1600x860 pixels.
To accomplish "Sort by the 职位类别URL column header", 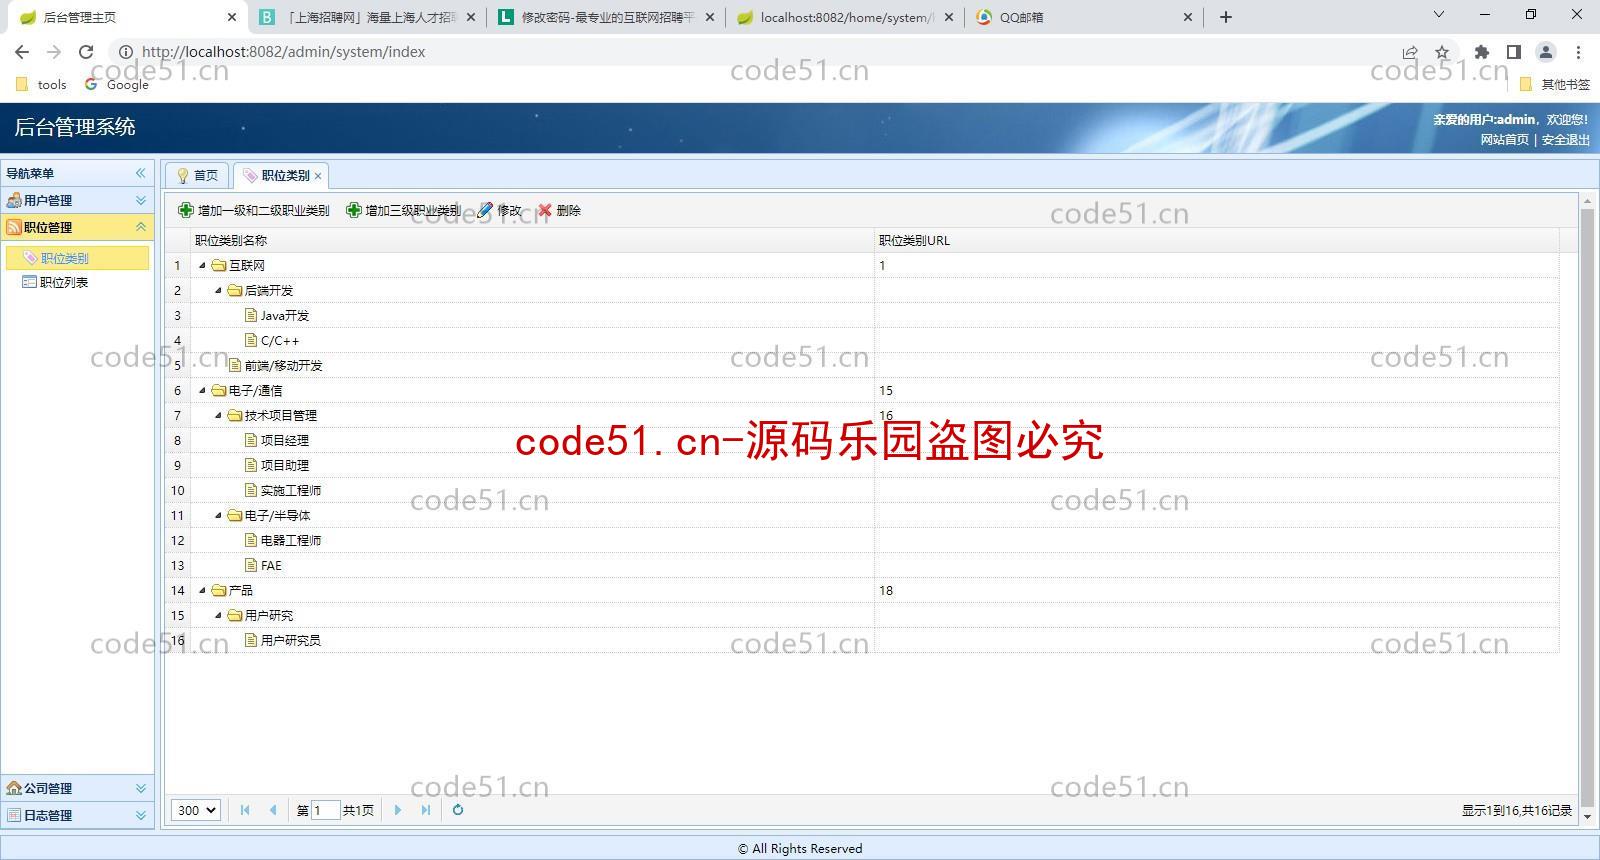I will coord(1217,240).
